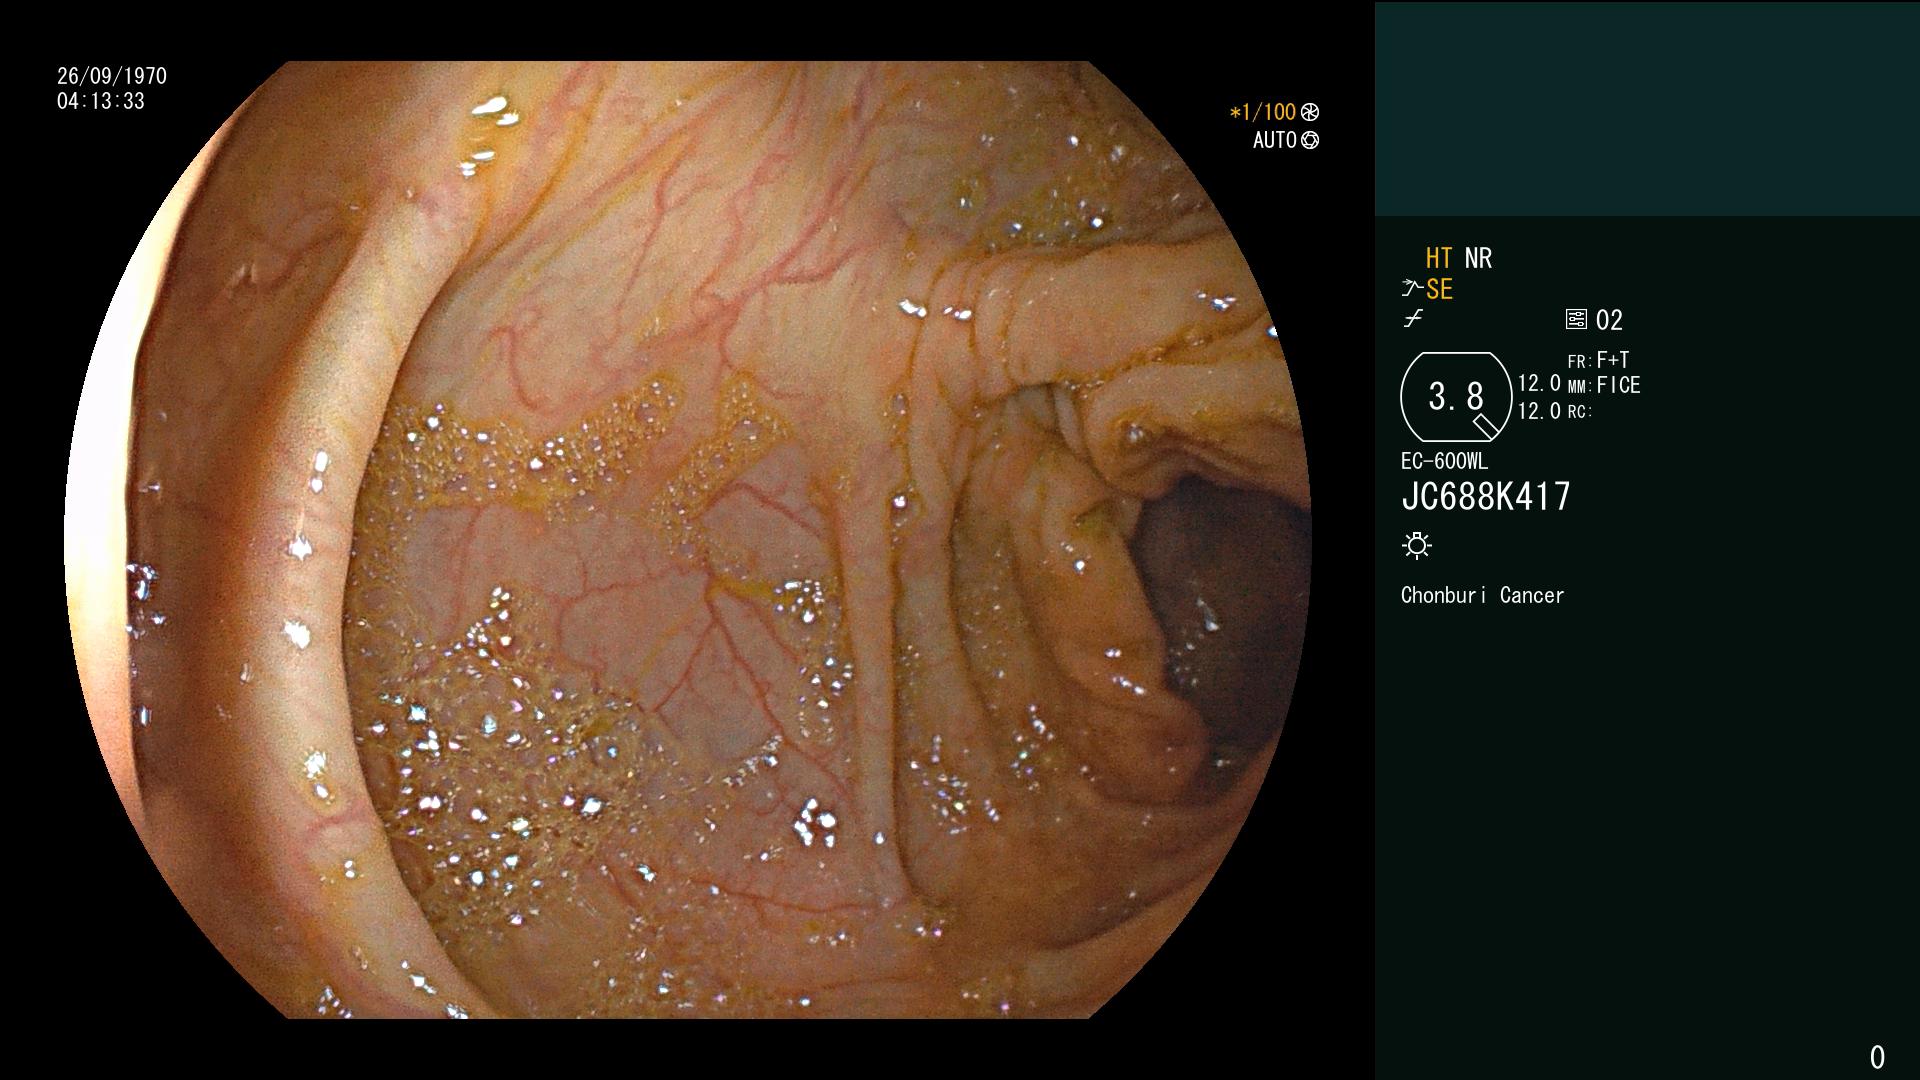The width and height of the screenshot is (1920, 1080).
Task: Click the iris icon next to AUTO
Action: pyautogui.click(x=1310, y=140)
